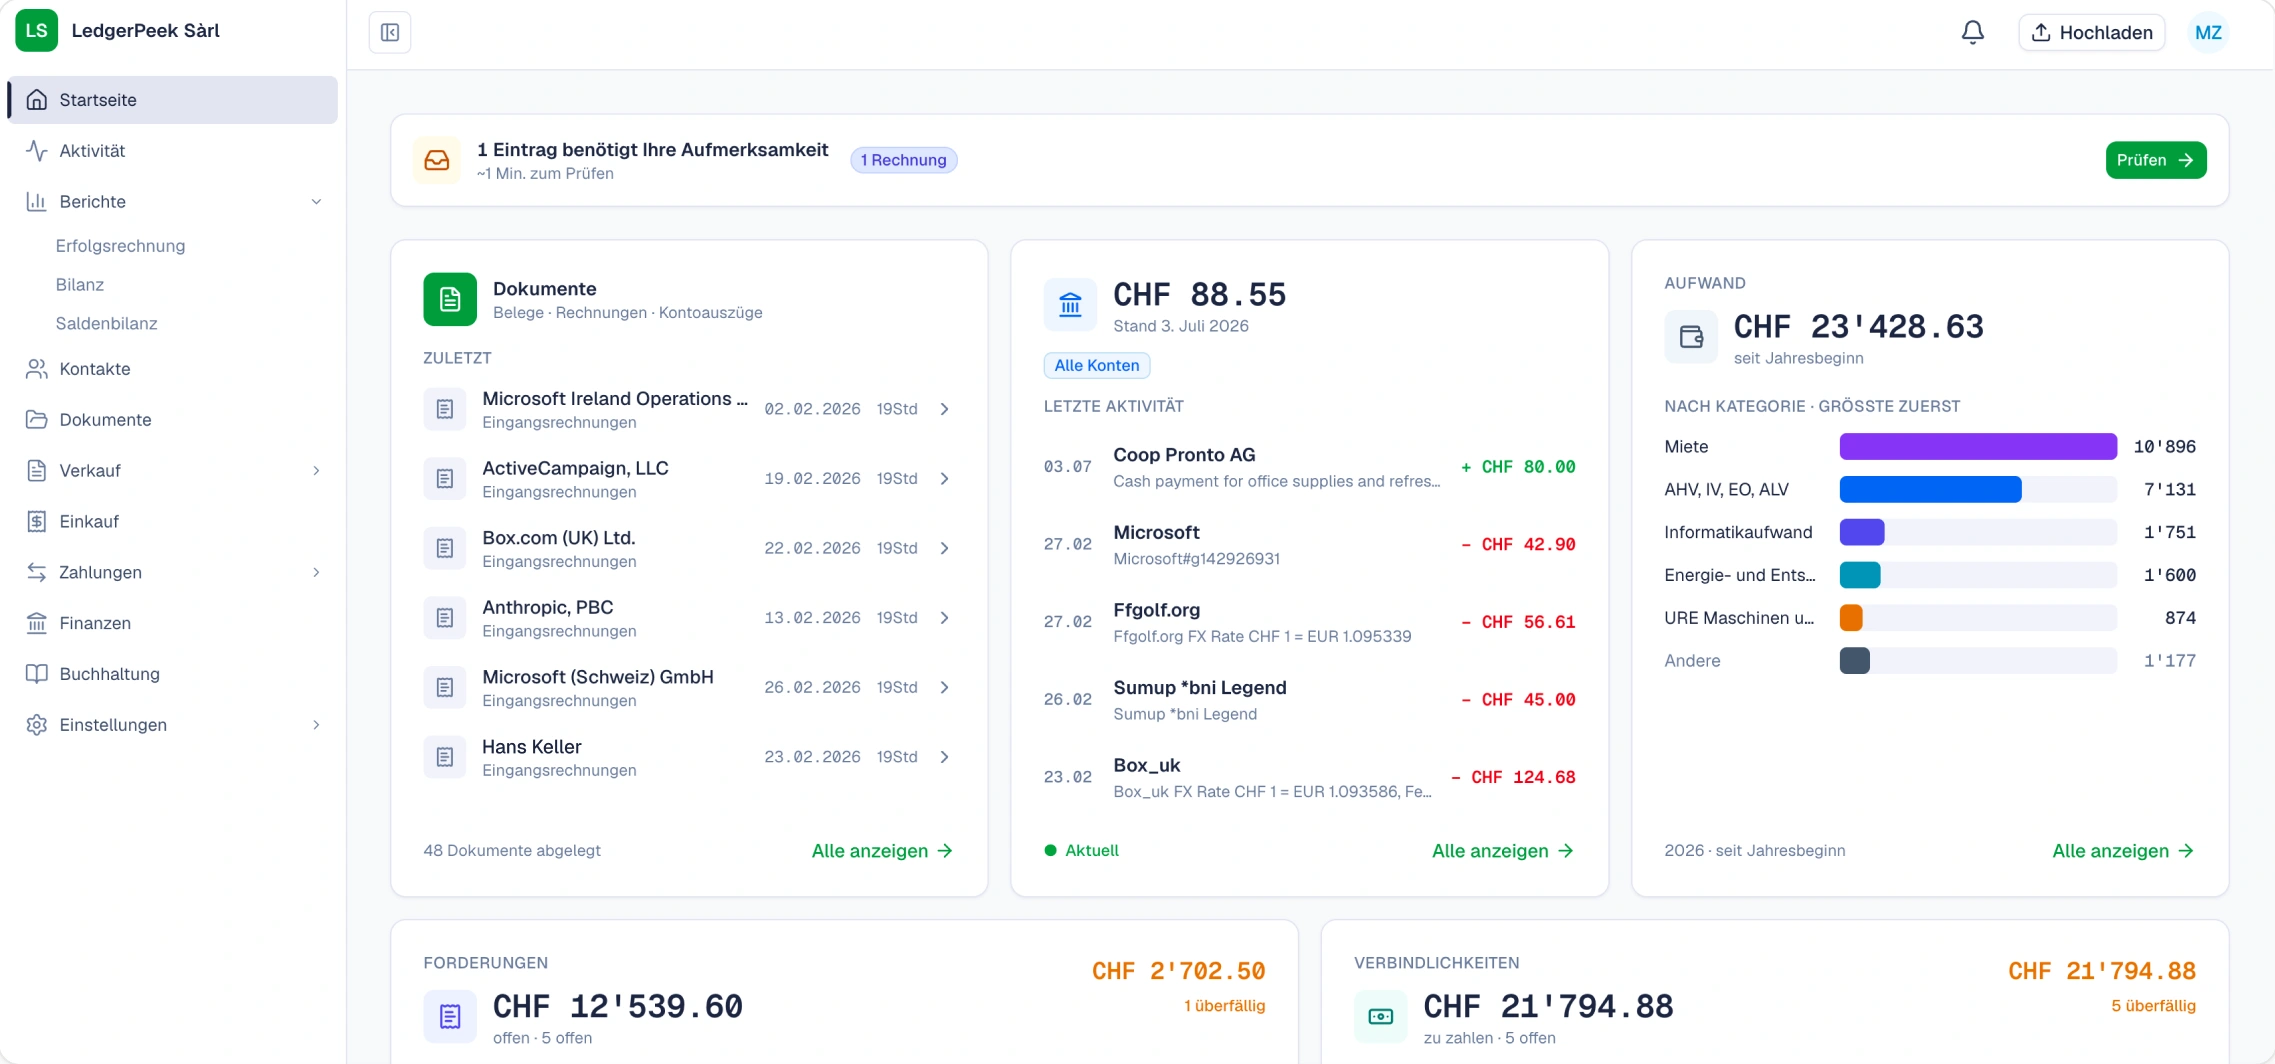Open Aktivität in the sidebar
Screen dimensions: 2275x1064
(x=173, y=151)
